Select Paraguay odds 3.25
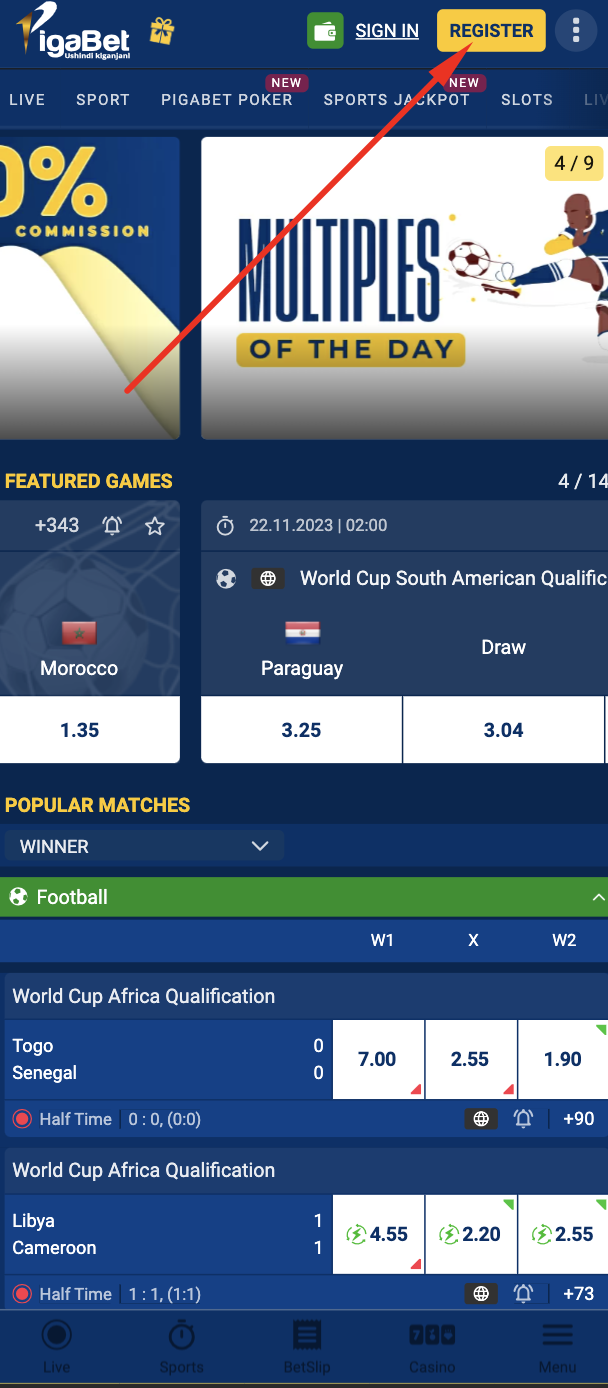The height and width of the screenshot is (1388, 608). point(301,730)
